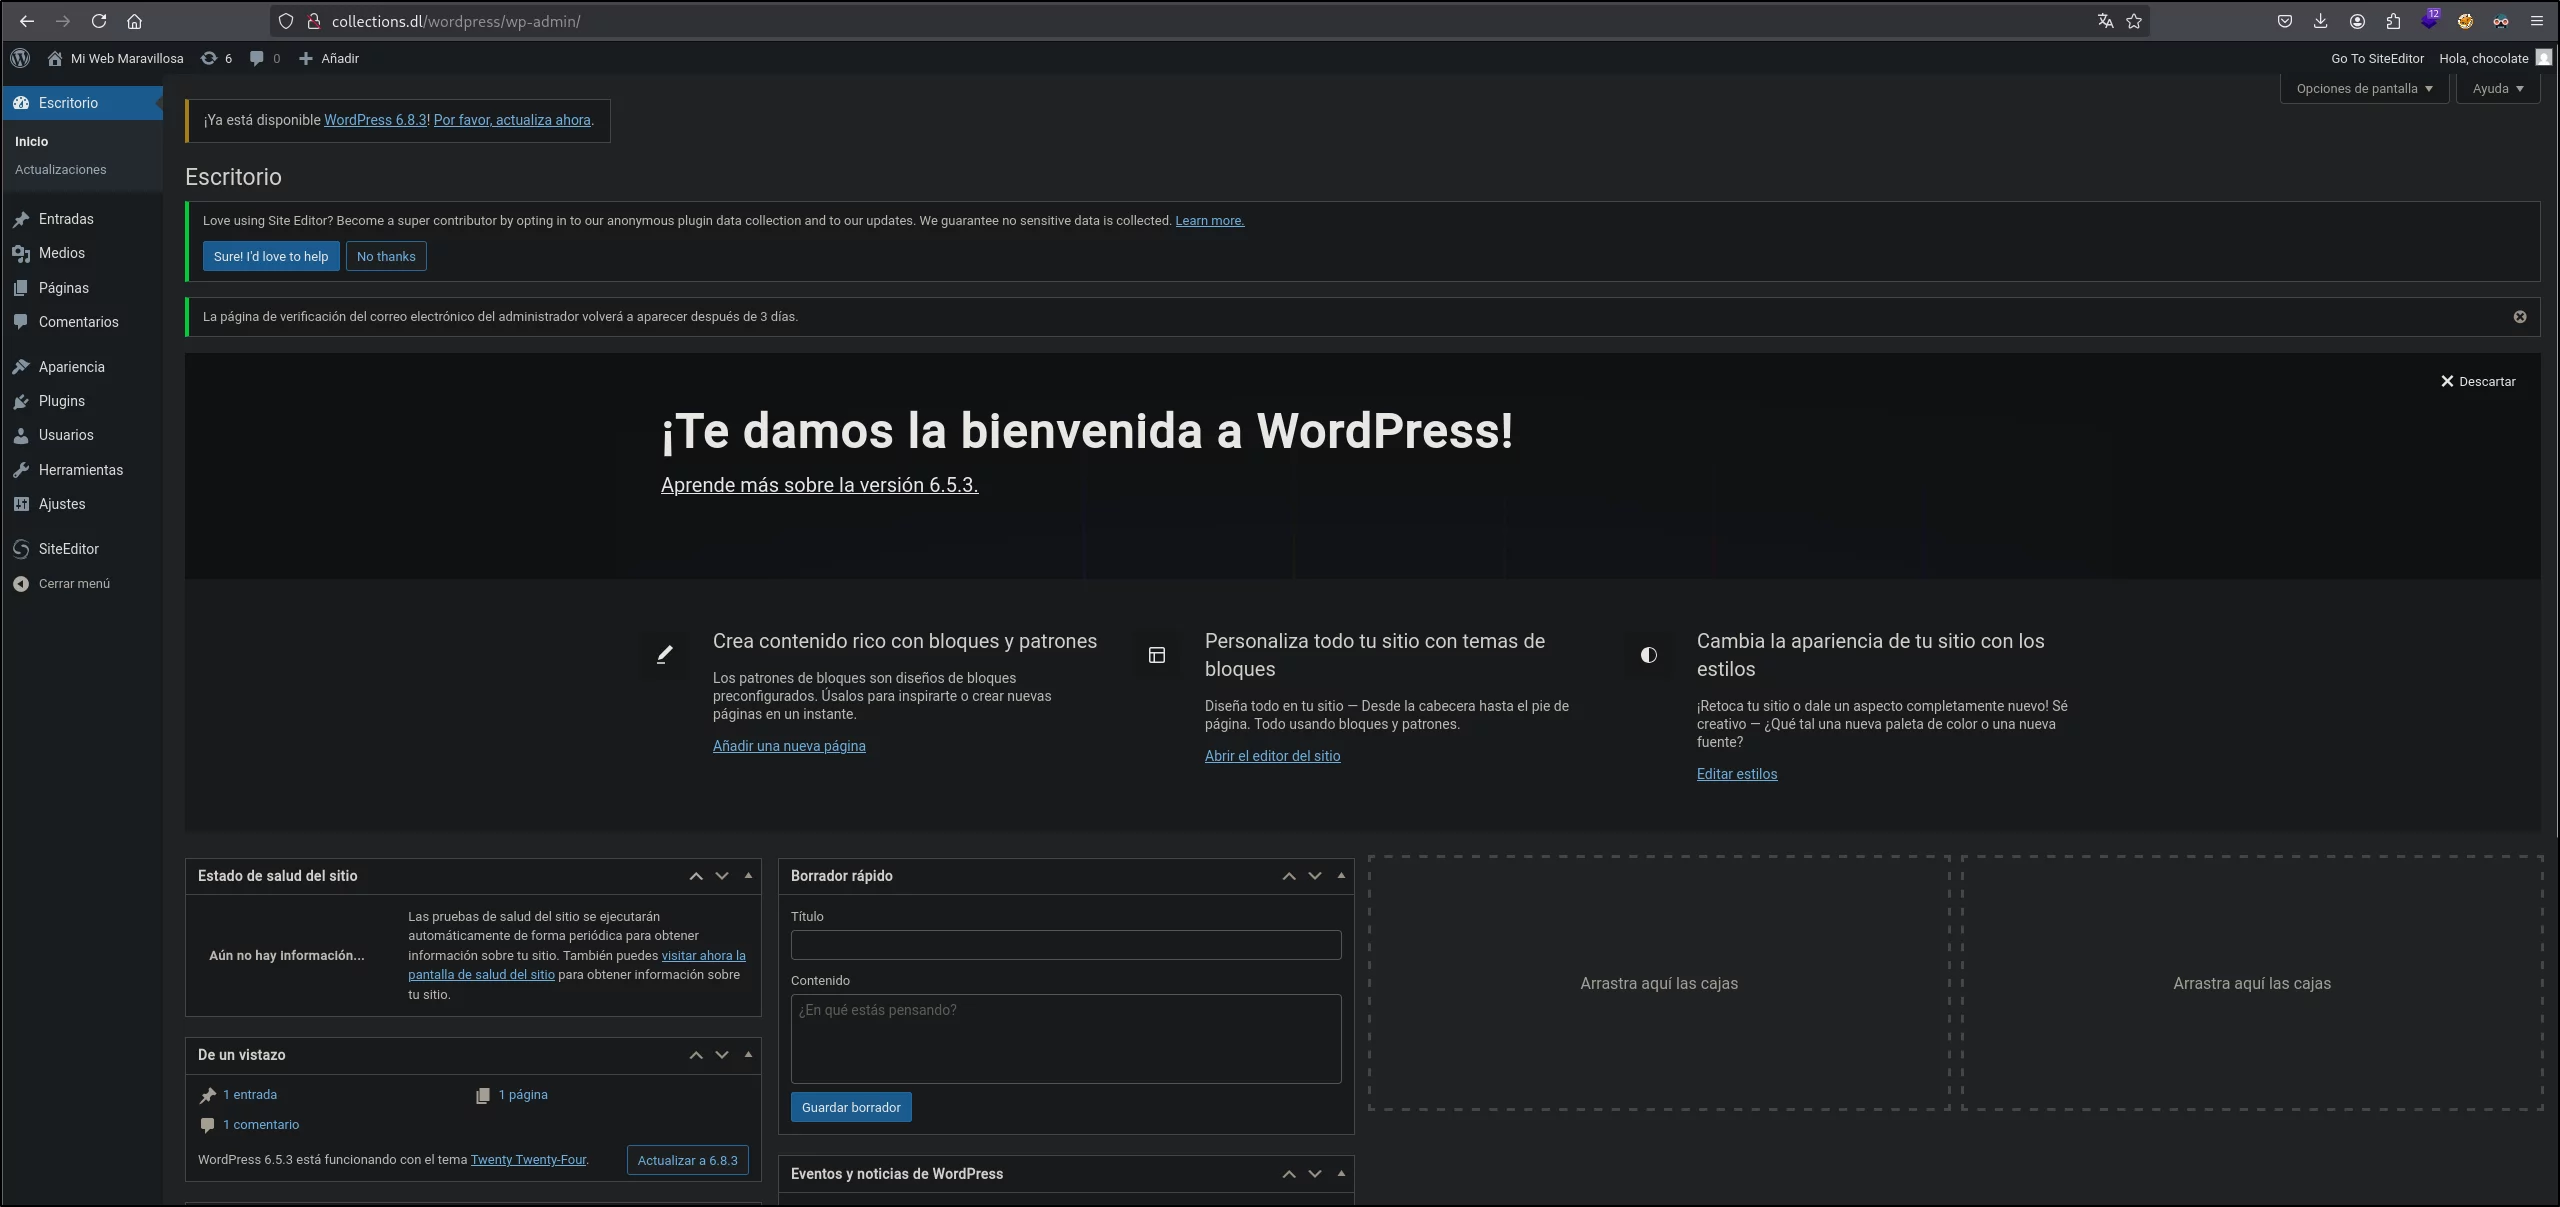
Task: Click the Guardar borrador button
Action: point(851,1107)
